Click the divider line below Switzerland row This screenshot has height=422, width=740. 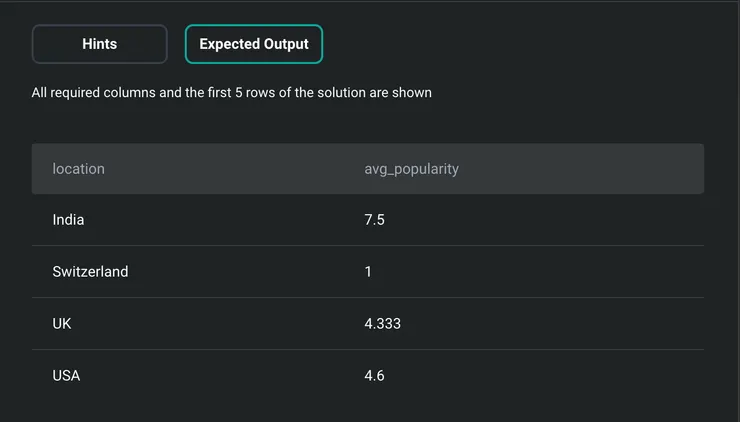[x=367, y=297]
